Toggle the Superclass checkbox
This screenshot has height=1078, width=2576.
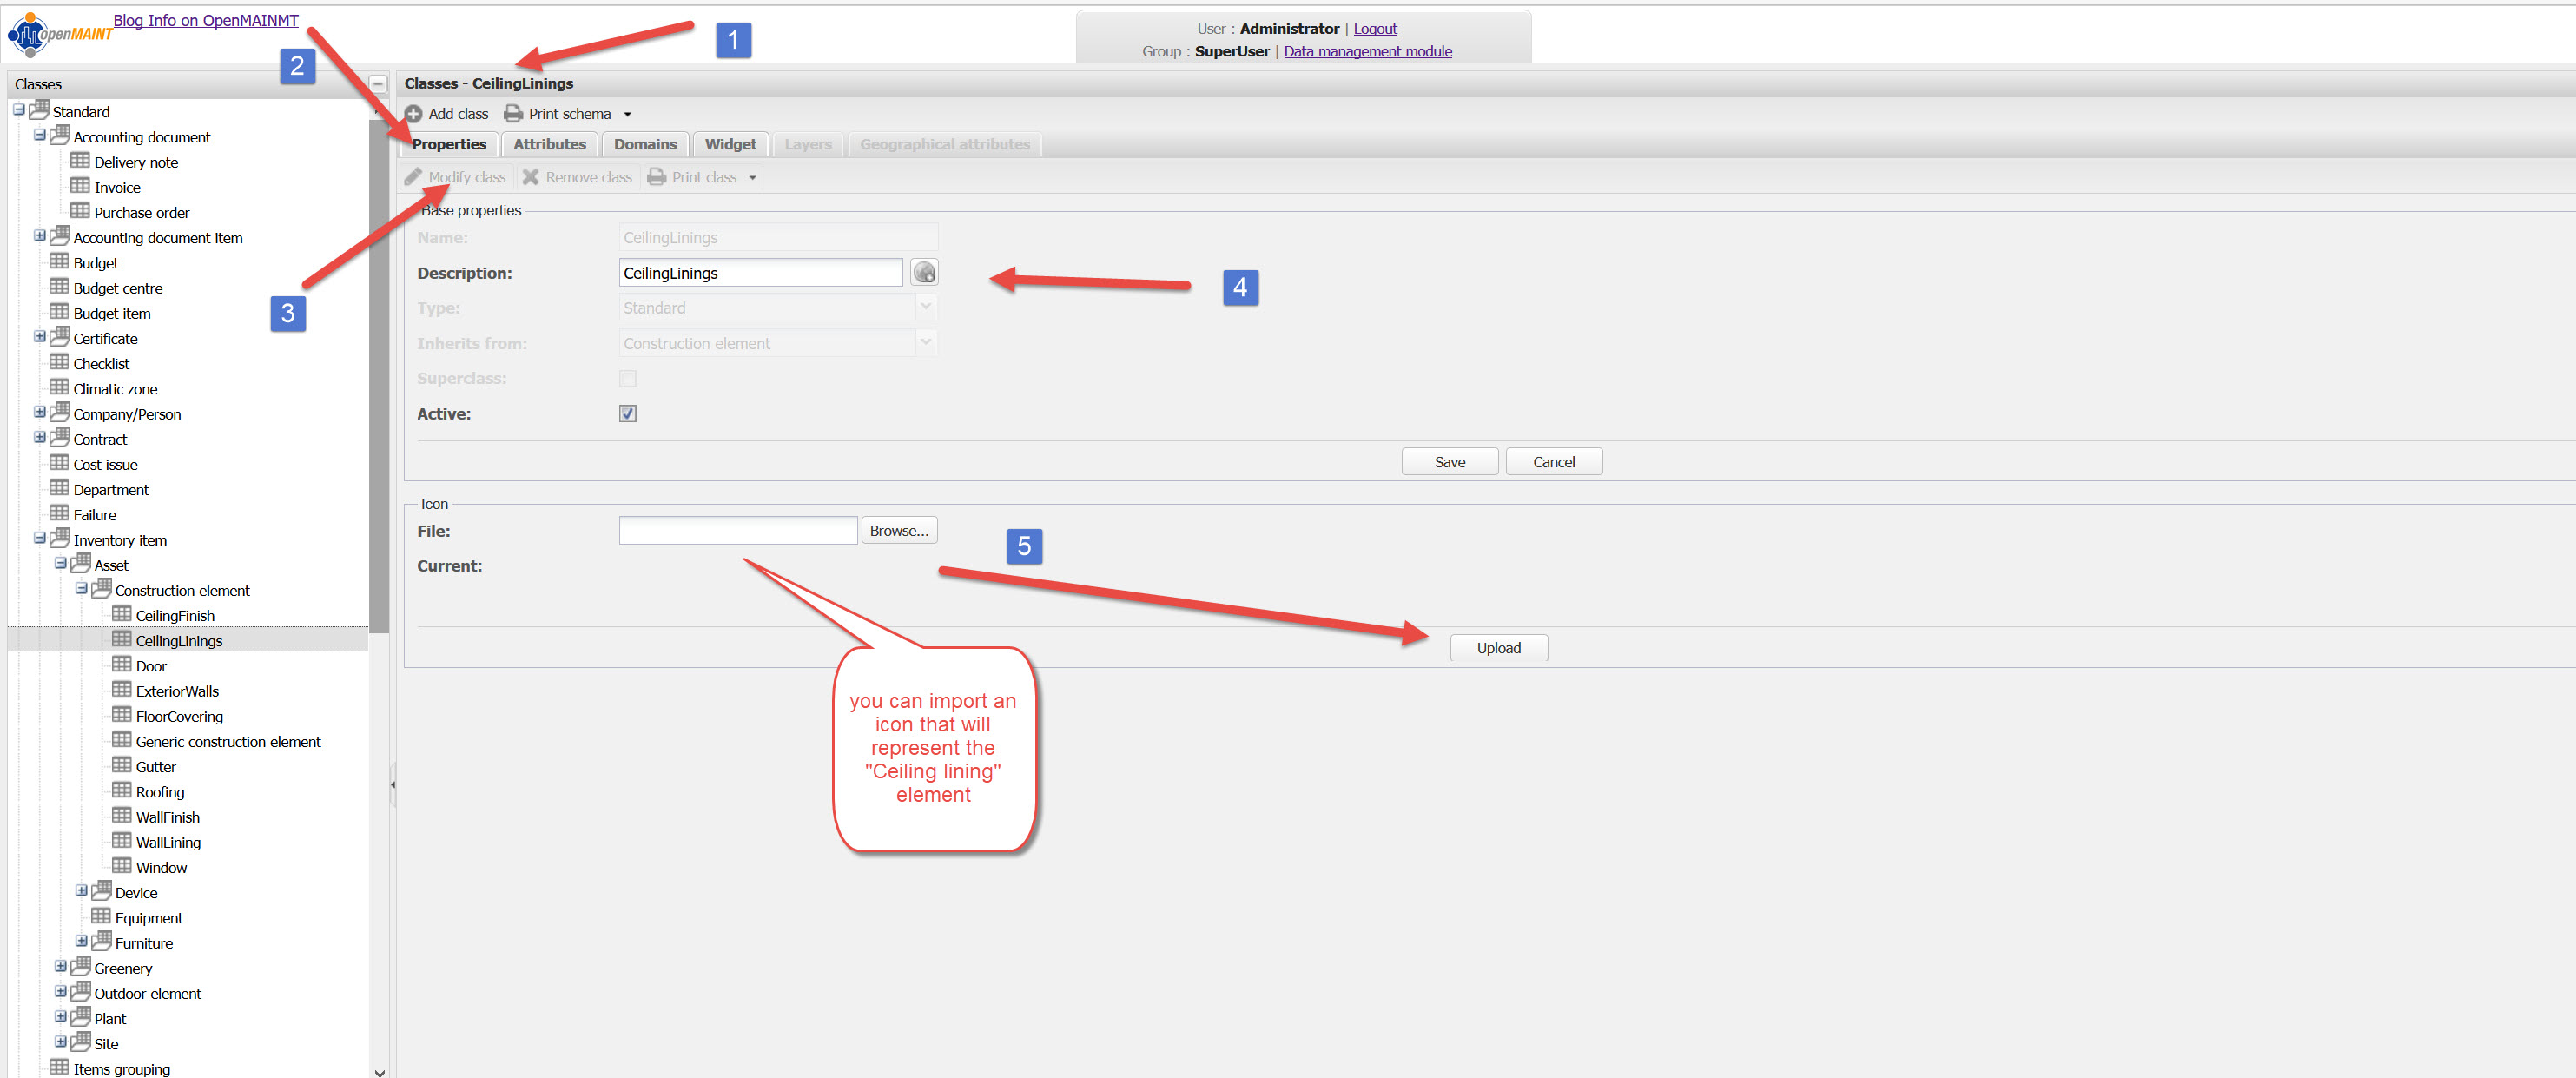click(x=628, y=378)
